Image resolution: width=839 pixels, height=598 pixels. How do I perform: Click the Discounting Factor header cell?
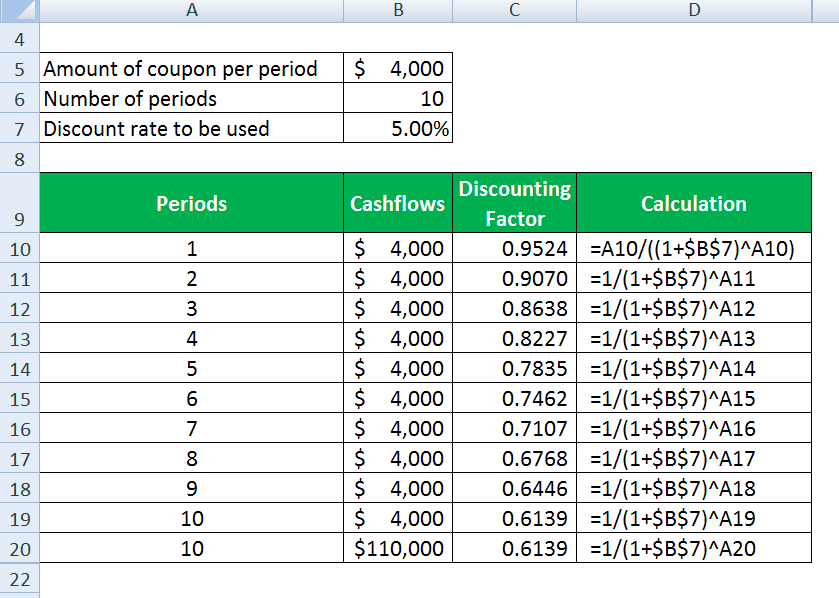click(514, 203)
